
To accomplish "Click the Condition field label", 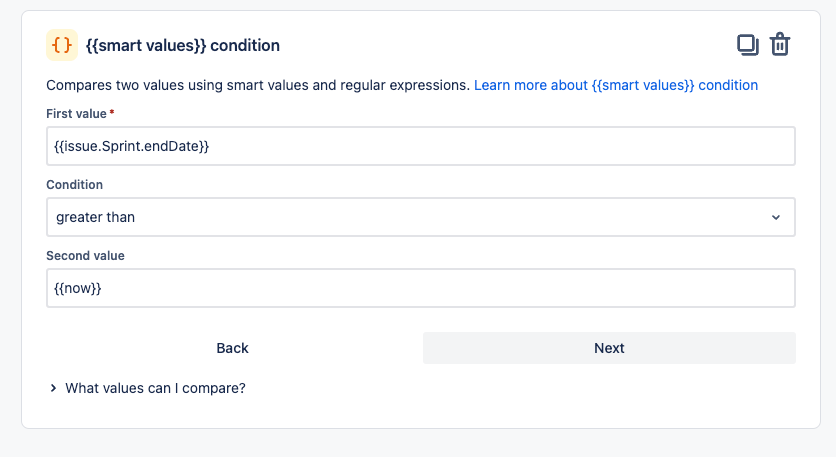I will [x=75, y=185].
